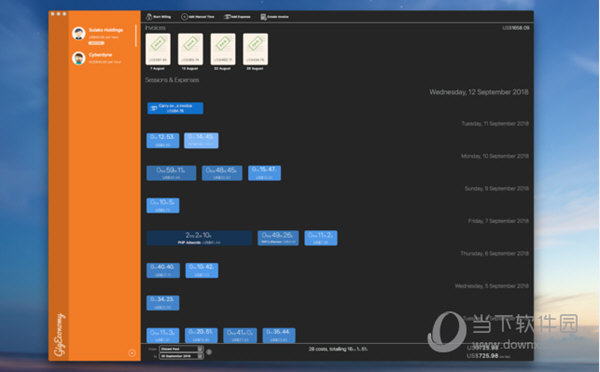
Task: Select the 2h 2m 10s session block
Action: (x=199, y=238)
